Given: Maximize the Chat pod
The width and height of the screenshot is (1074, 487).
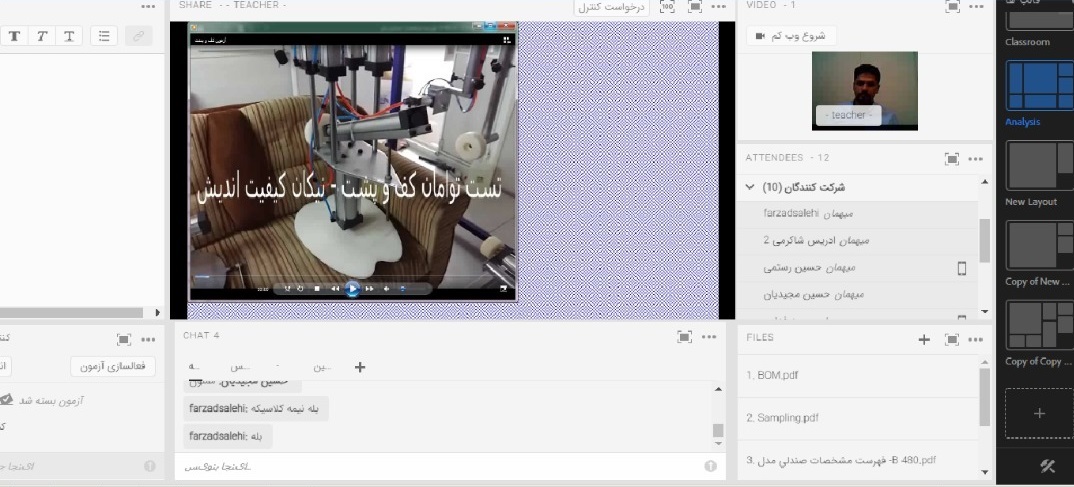Looking at the screenshot, I should click(685, 337).
